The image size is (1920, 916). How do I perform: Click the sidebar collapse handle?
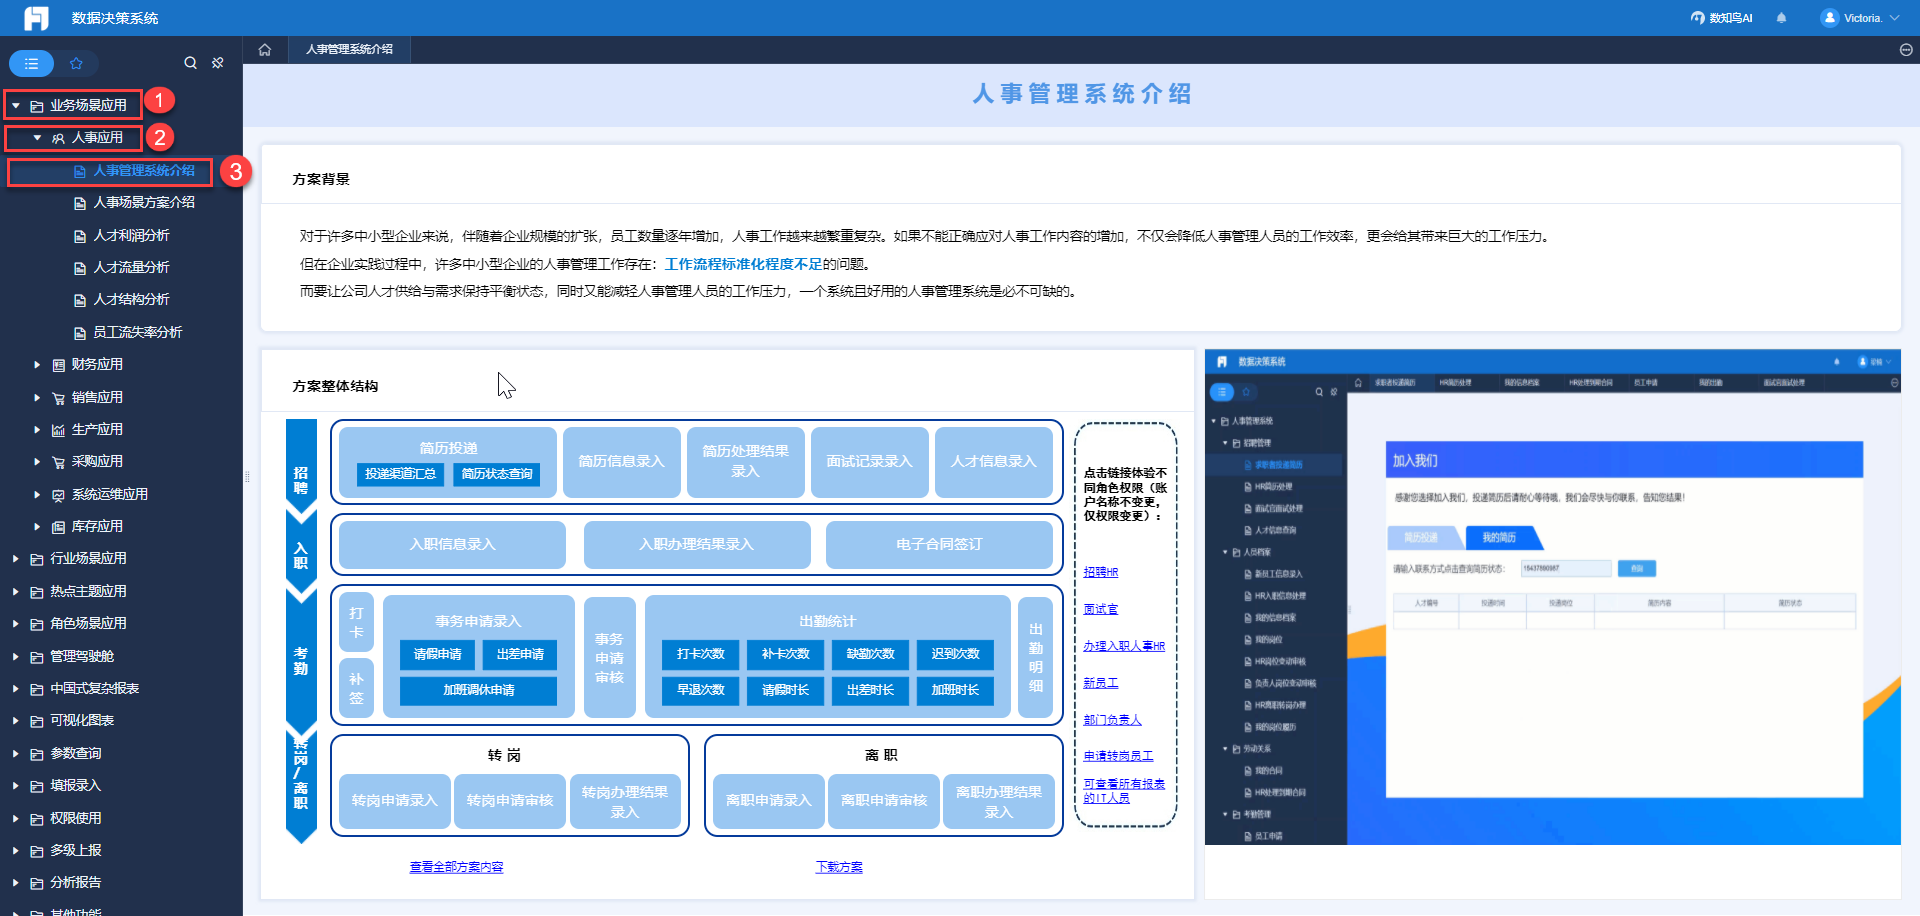click(246, 477)
